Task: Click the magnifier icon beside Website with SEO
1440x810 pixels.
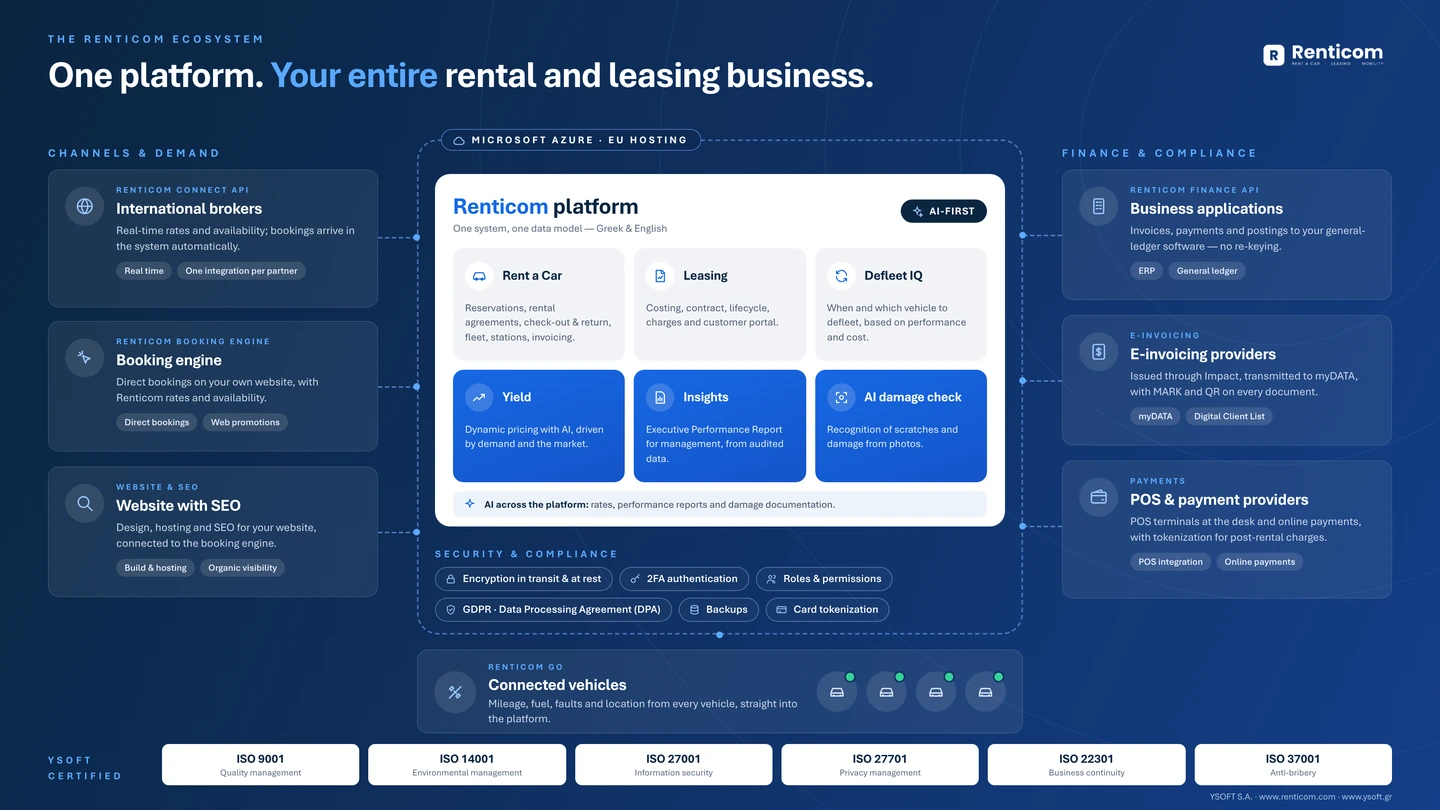Action: (85, 503)
